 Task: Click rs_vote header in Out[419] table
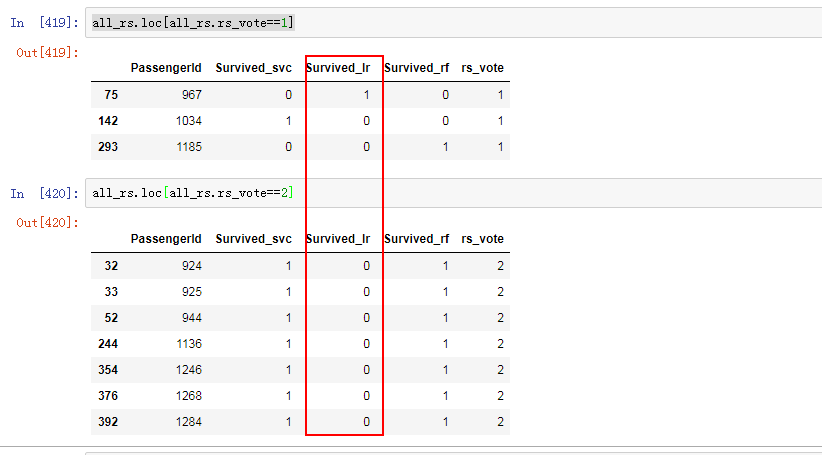(482, 68)
